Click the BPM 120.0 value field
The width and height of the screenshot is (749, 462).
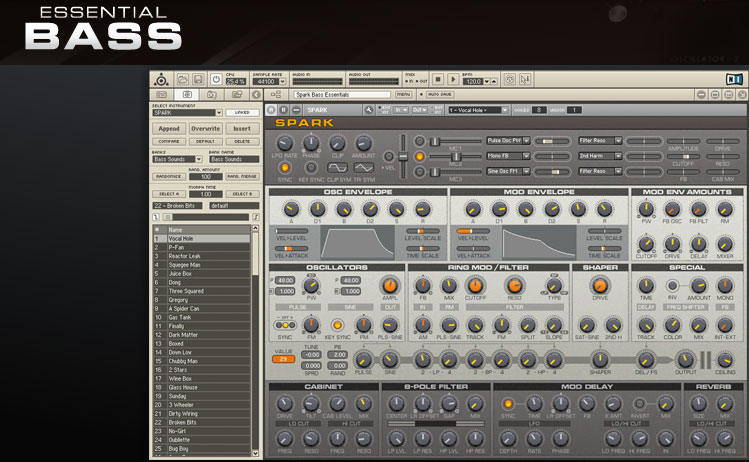(x=472, y=82)
